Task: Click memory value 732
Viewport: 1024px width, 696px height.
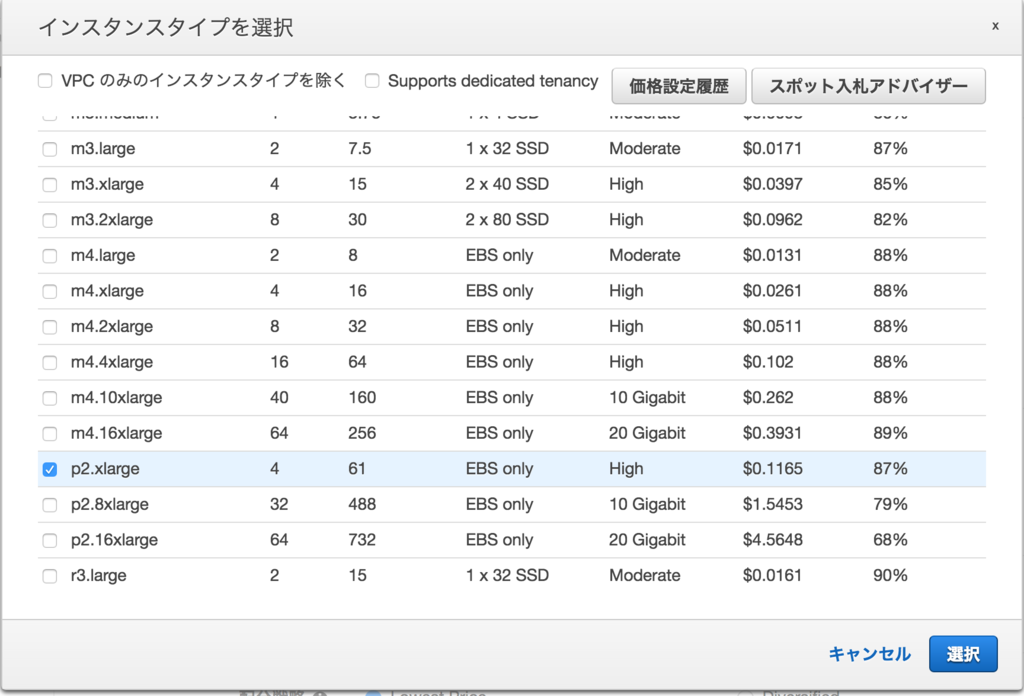Action: coord(362,540)
